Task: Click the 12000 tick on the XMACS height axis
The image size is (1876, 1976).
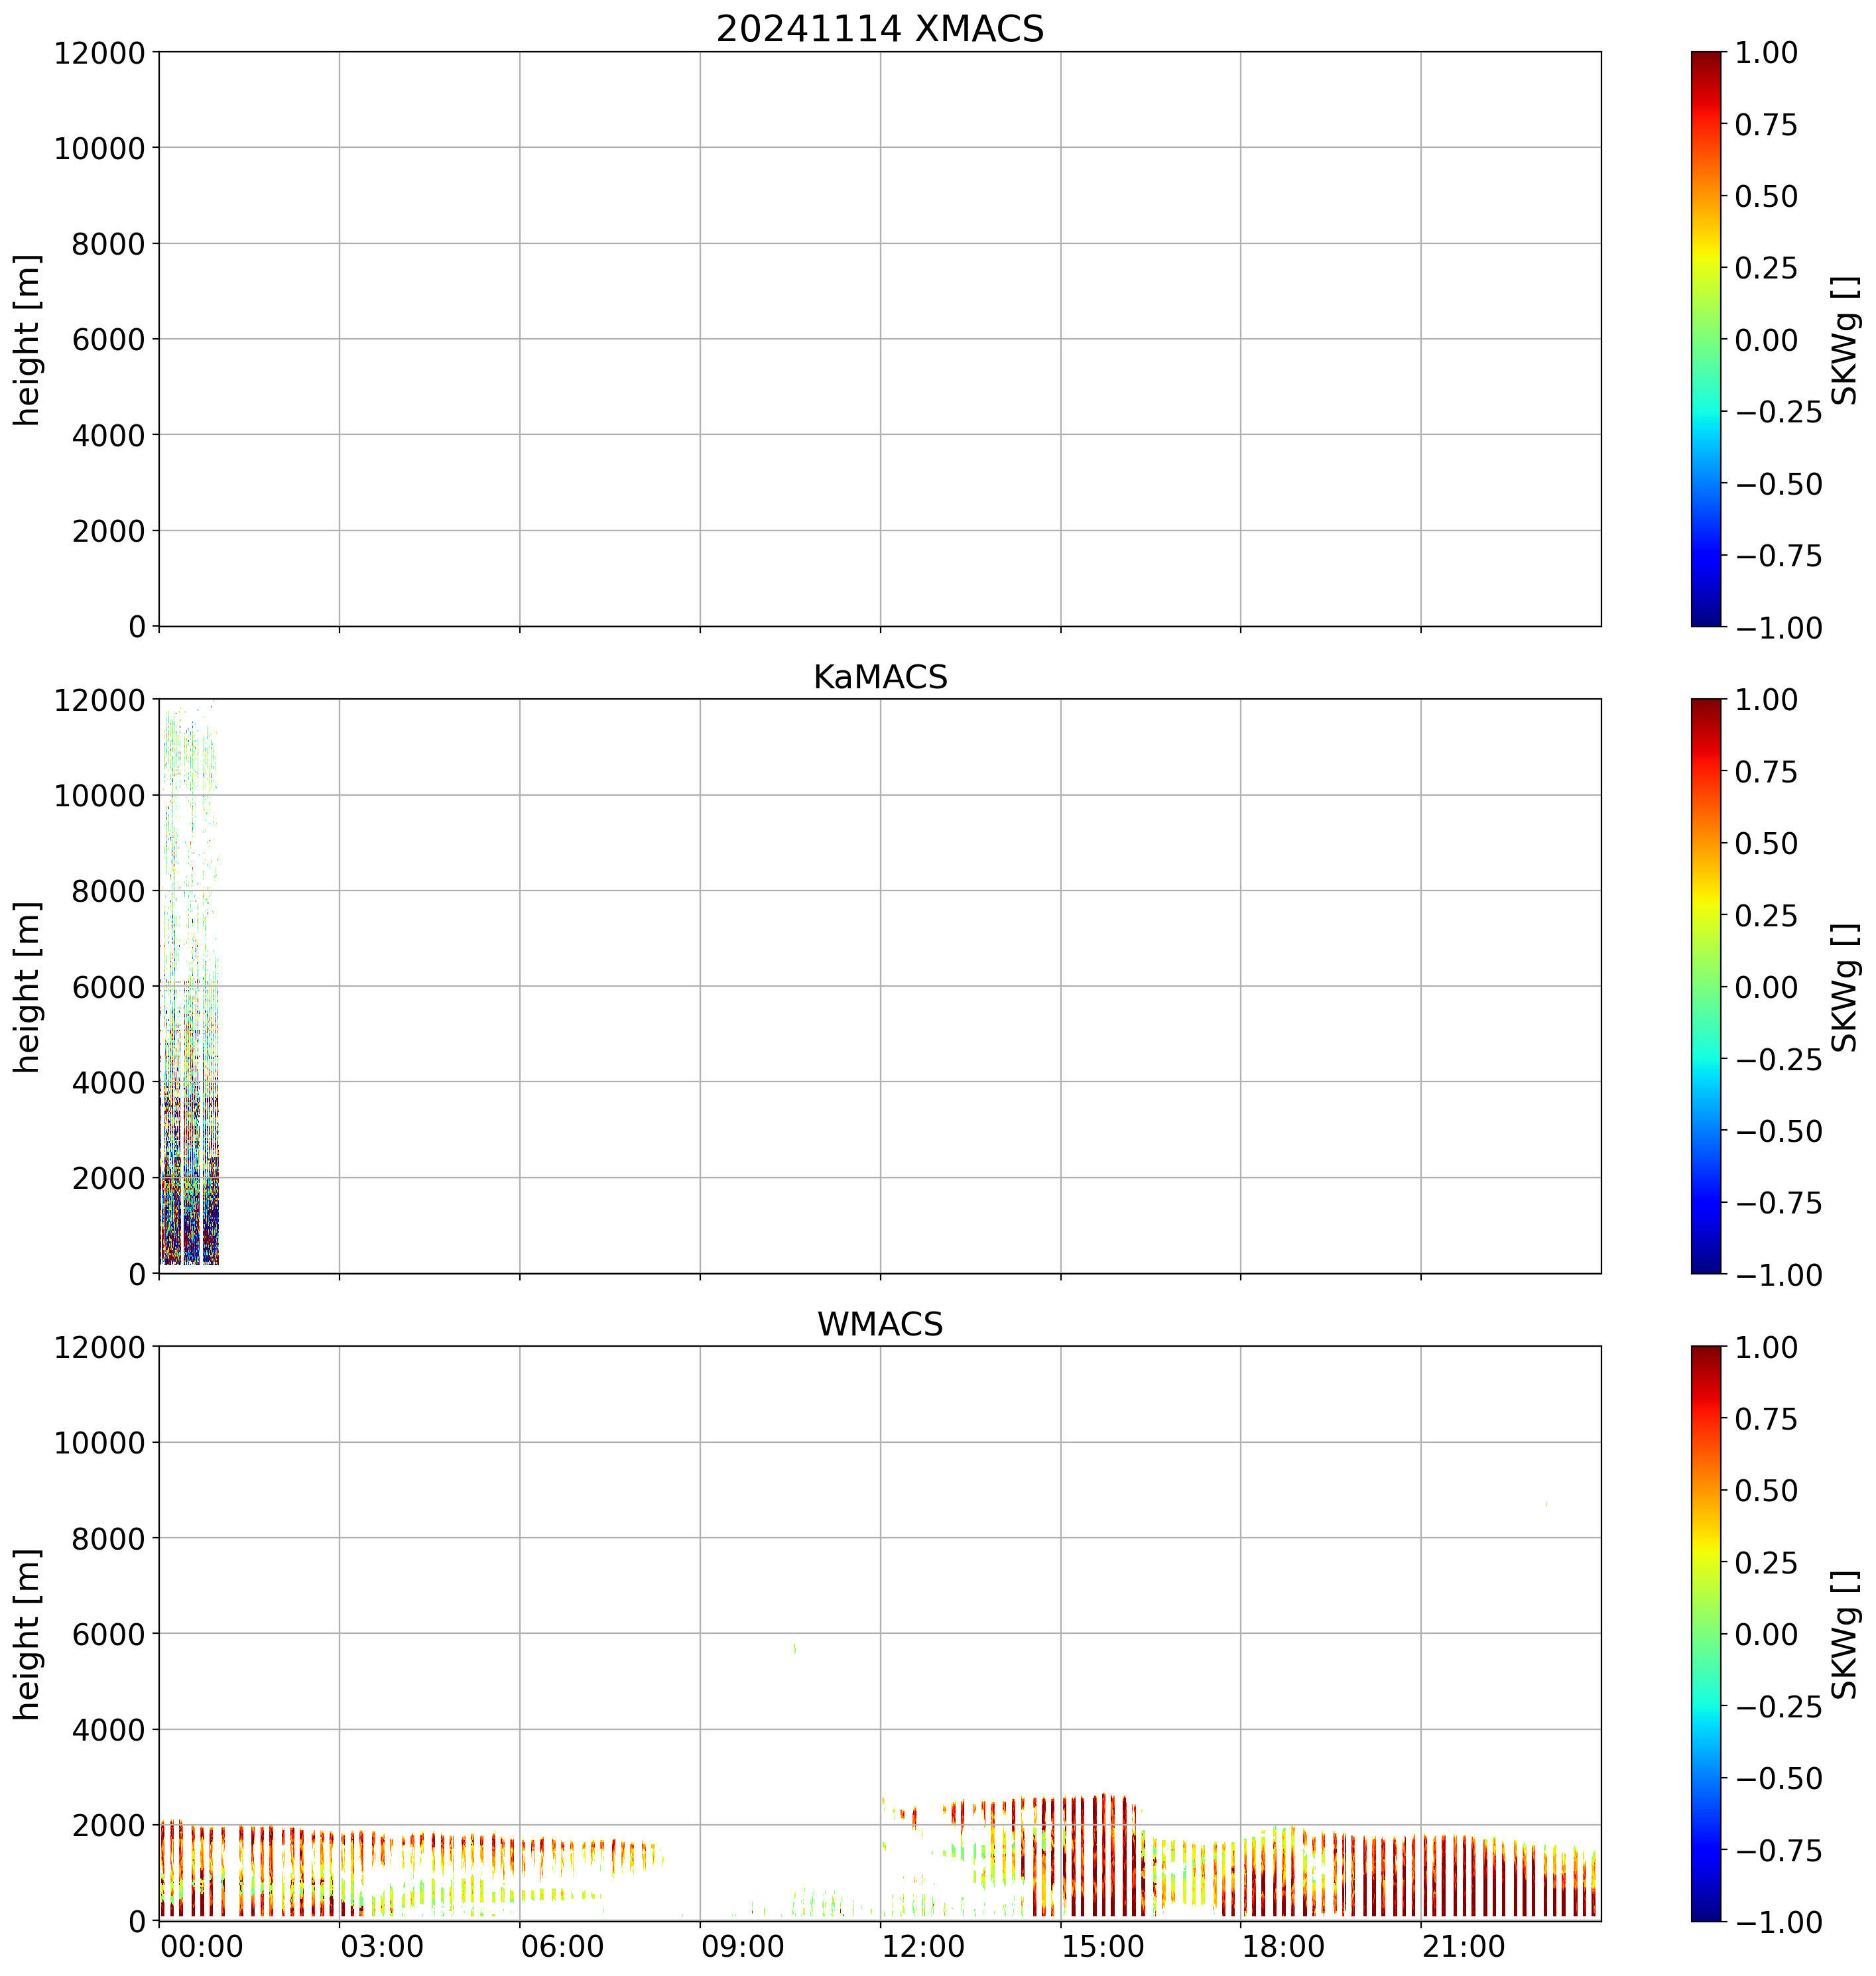Action: [100, 52]
